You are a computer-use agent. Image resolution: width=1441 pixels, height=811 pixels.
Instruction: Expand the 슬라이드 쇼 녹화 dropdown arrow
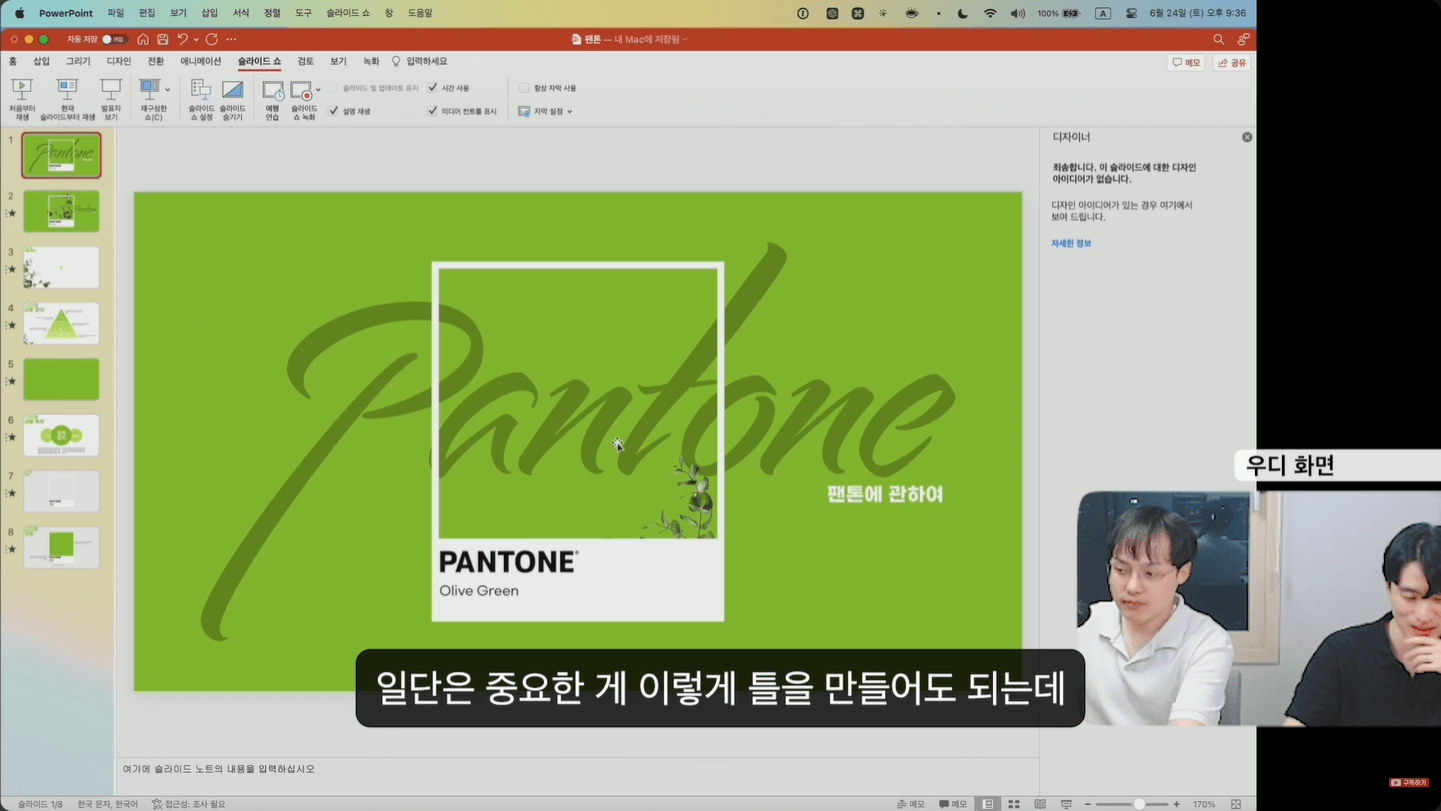(318, 90)
